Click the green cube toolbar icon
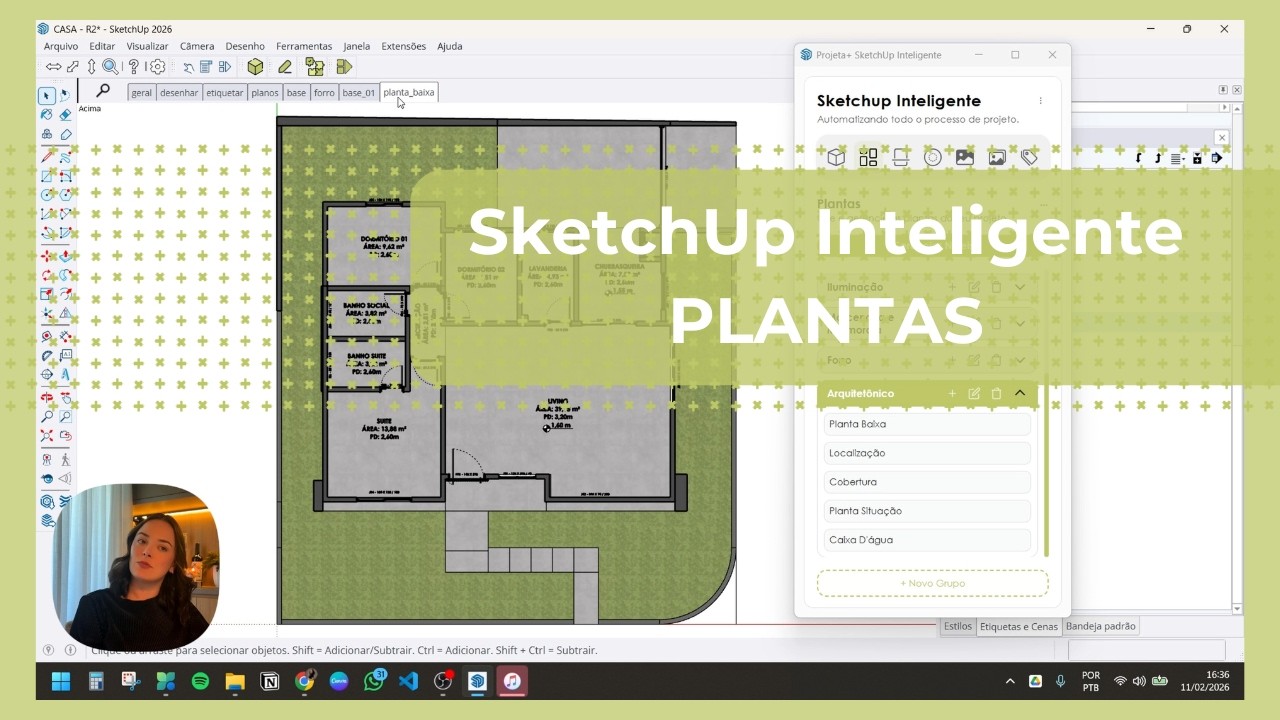Screen dimensions: 1280x720 click(255, 67)
